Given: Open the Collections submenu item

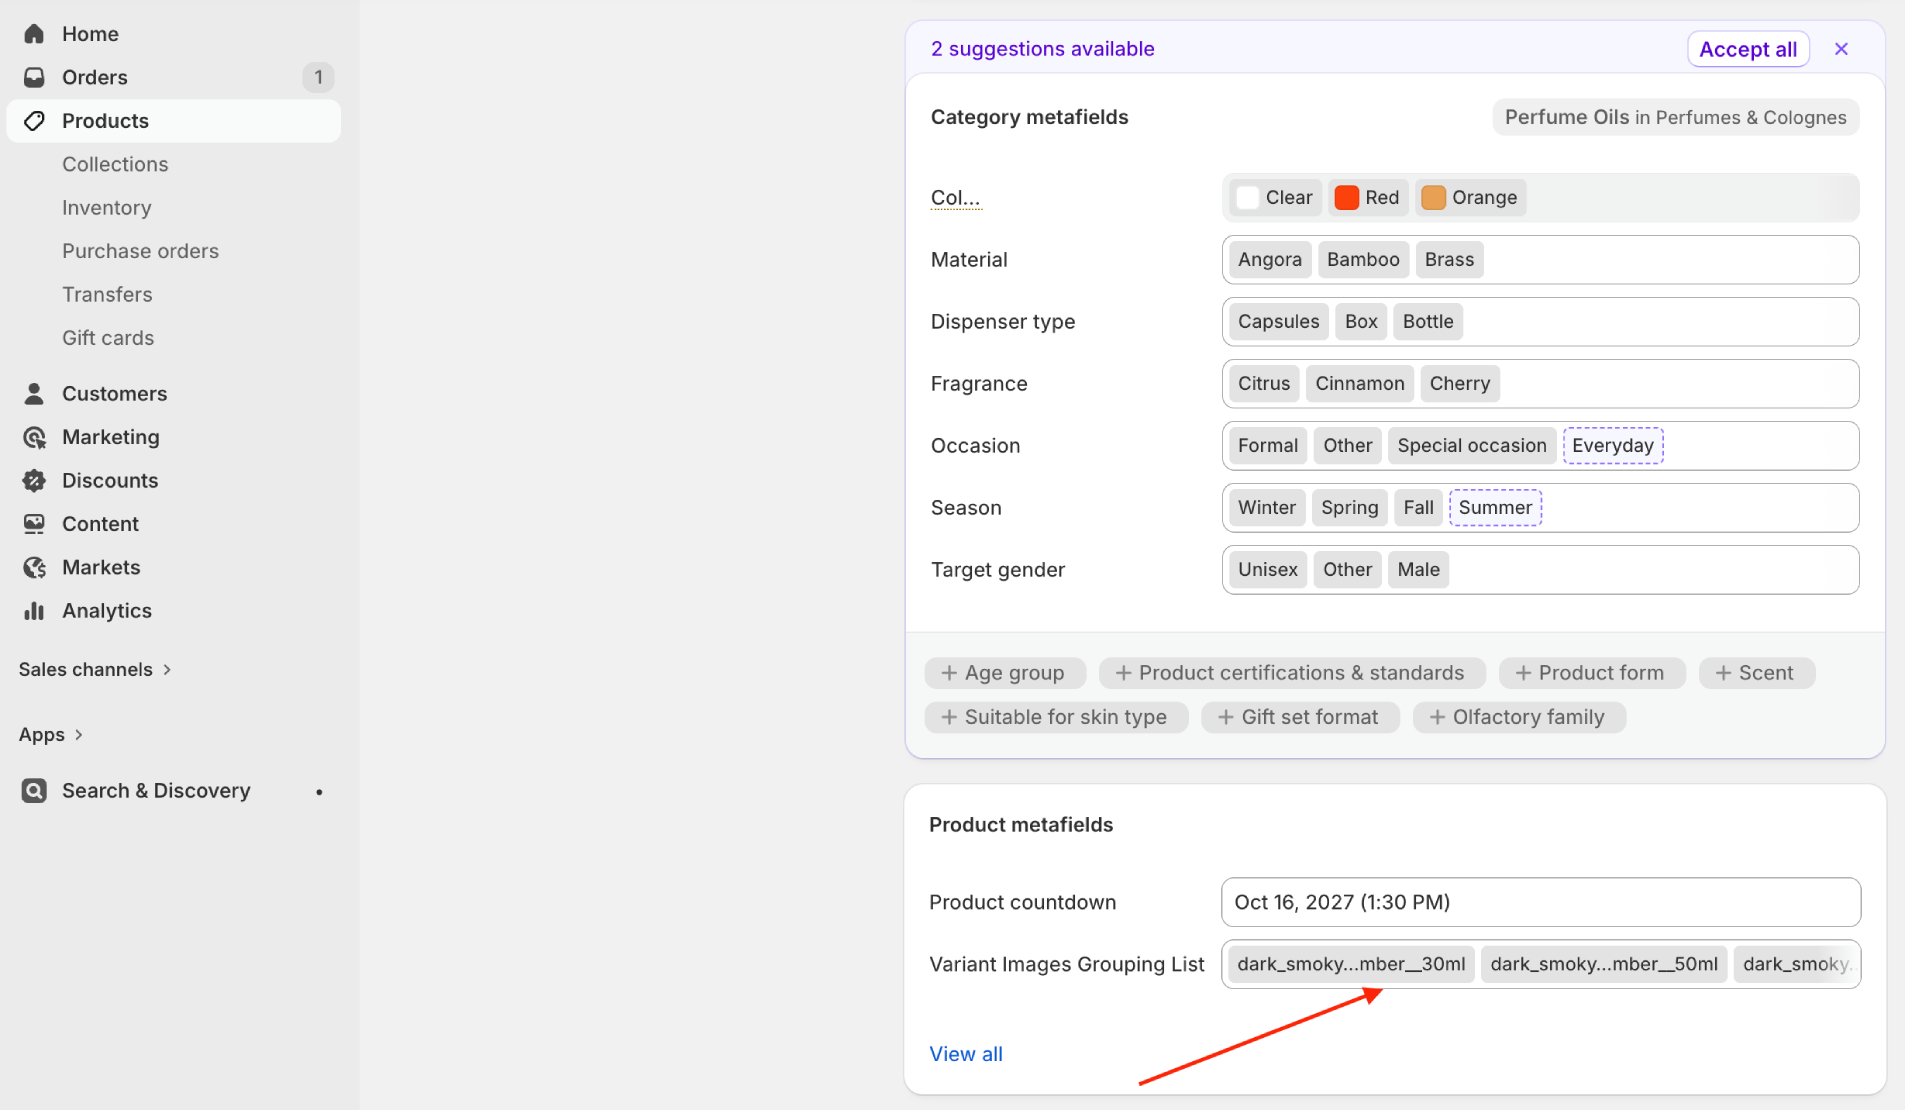Looking at the screenshot, I should 115,164.
